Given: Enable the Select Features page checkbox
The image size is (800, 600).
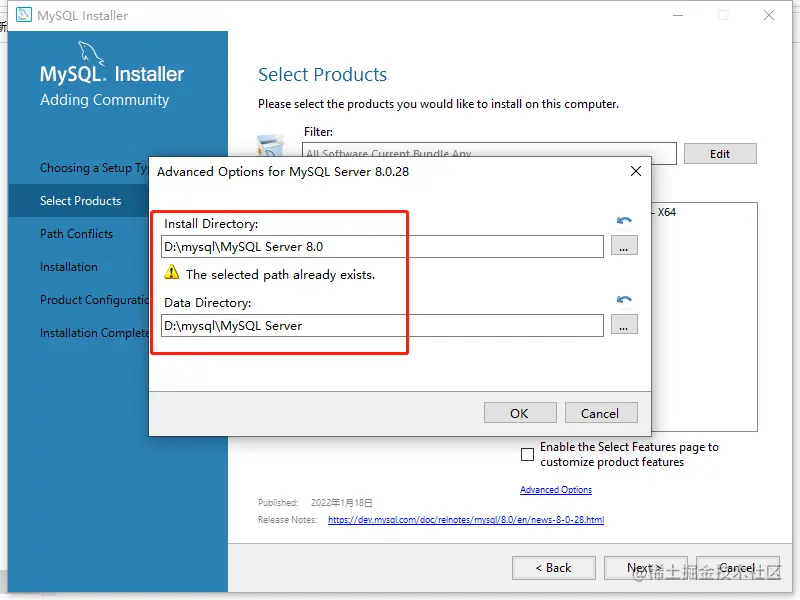Looking at the screenshot, I should (x=528, y=454).
